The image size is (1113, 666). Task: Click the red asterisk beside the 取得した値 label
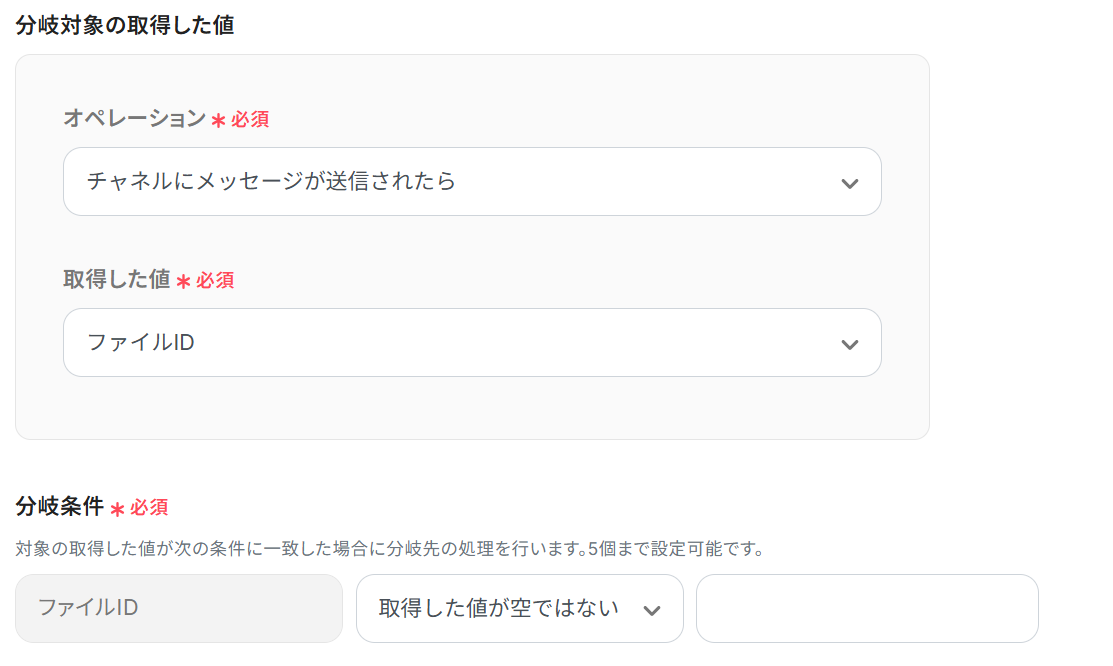(183, 281)
